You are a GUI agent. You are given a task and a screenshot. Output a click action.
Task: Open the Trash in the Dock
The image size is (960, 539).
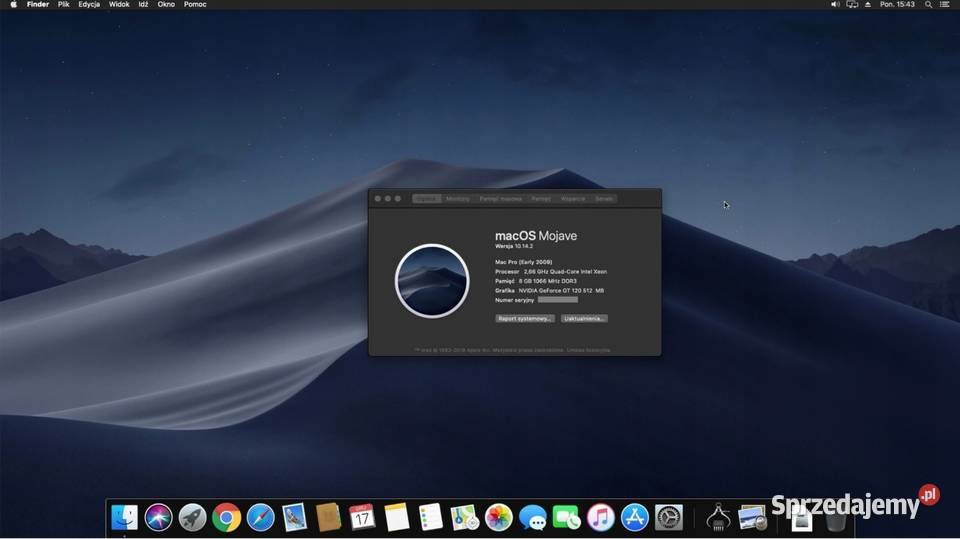(x=835, y=519)
